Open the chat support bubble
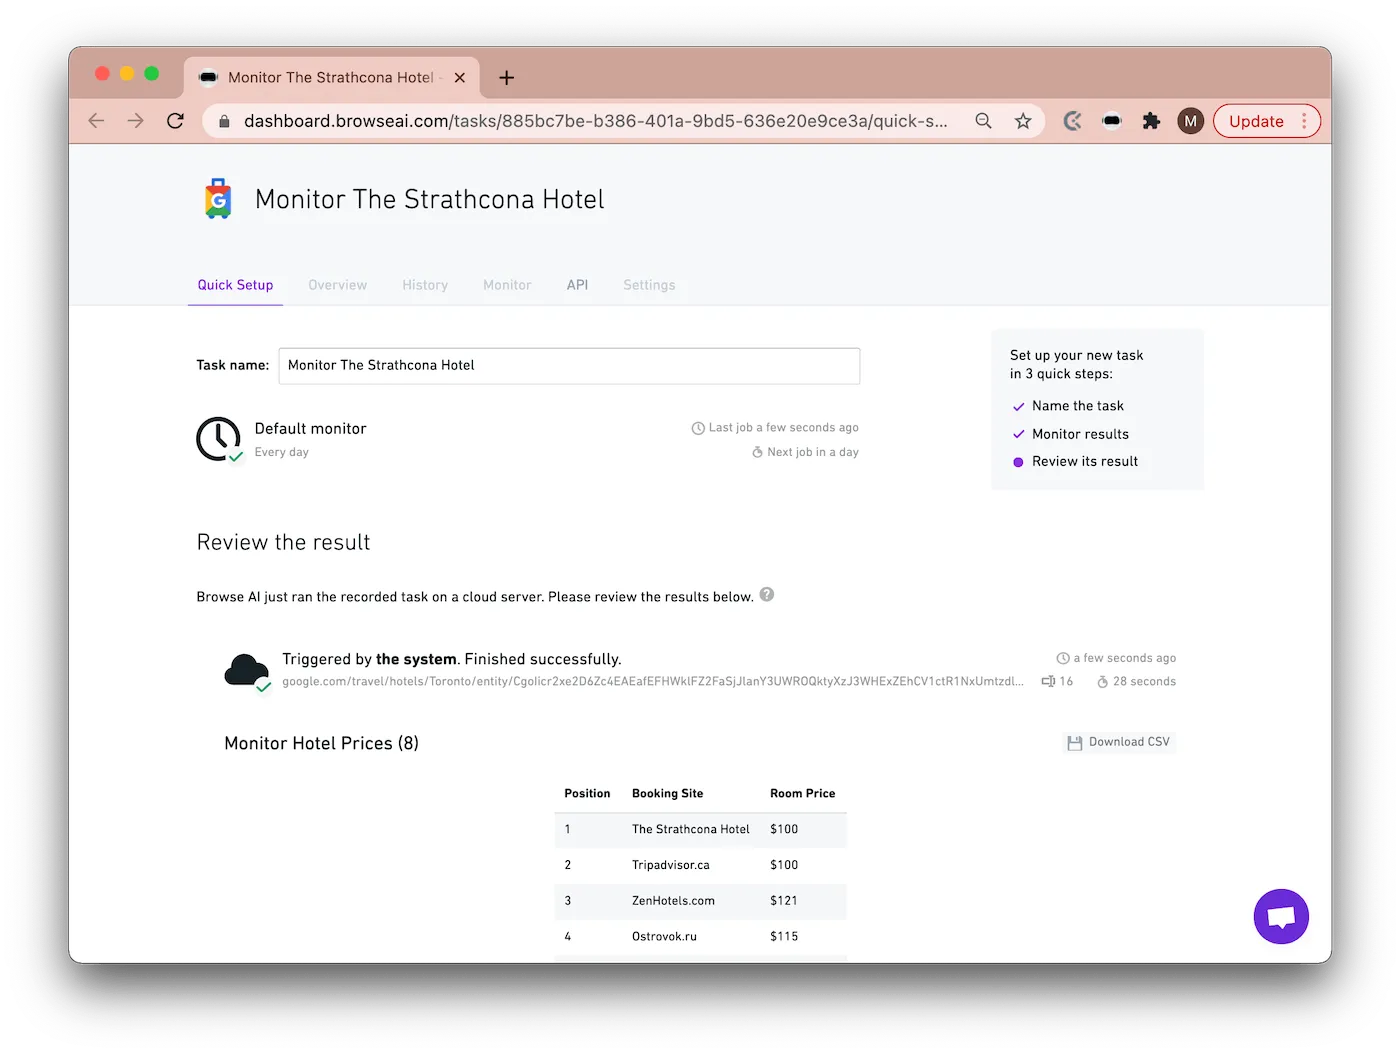 point(1281,916)
